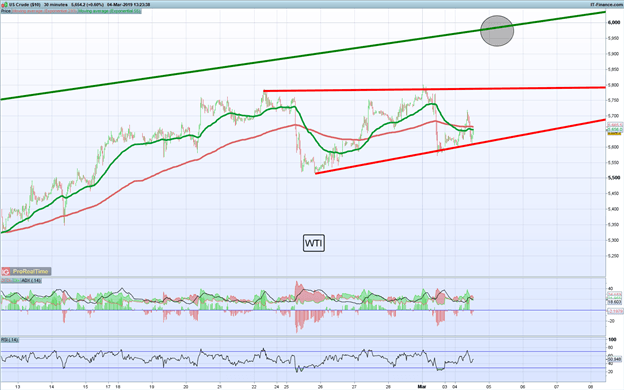Screen dimensions: 624x390
Task: Toggle green Exponential 50 moving average label
Action: tap(109, 11)
